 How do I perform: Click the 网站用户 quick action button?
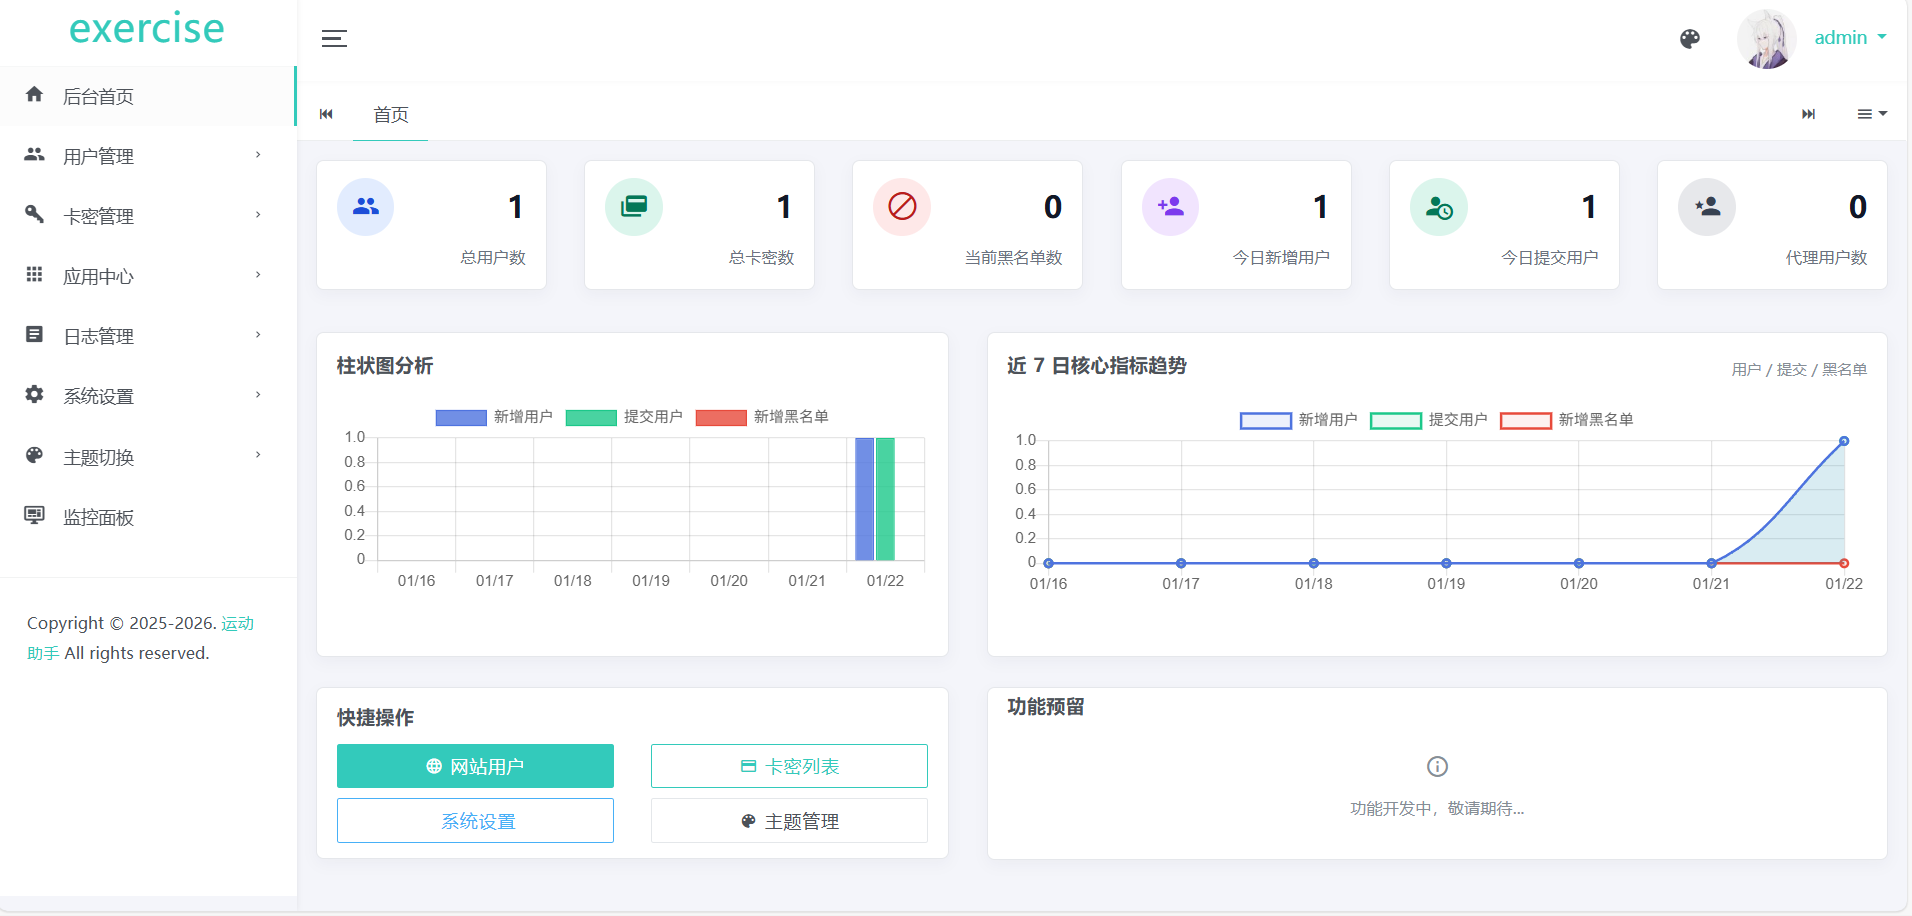coord(475,766)
